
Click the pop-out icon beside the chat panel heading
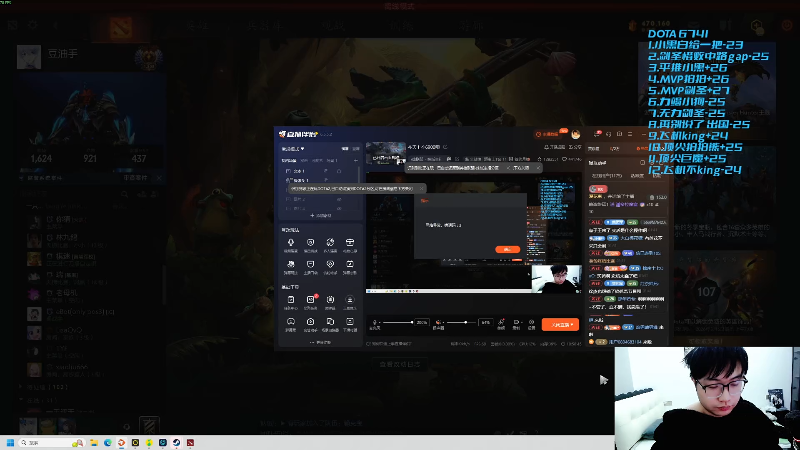point(642,163)
